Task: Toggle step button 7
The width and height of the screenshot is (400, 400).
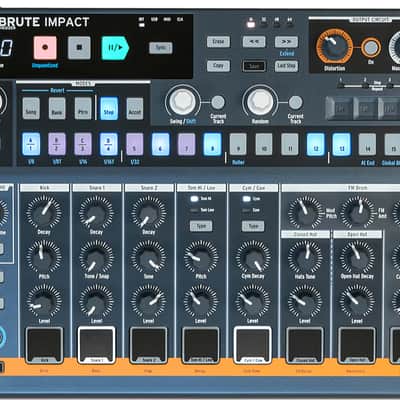Action: [186, 144]
